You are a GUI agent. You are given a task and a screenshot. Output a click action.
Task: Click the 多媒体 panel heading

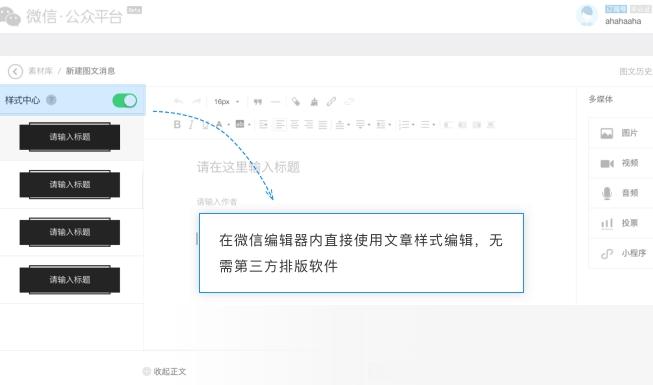pyautogui.click(x=601, y=99)
